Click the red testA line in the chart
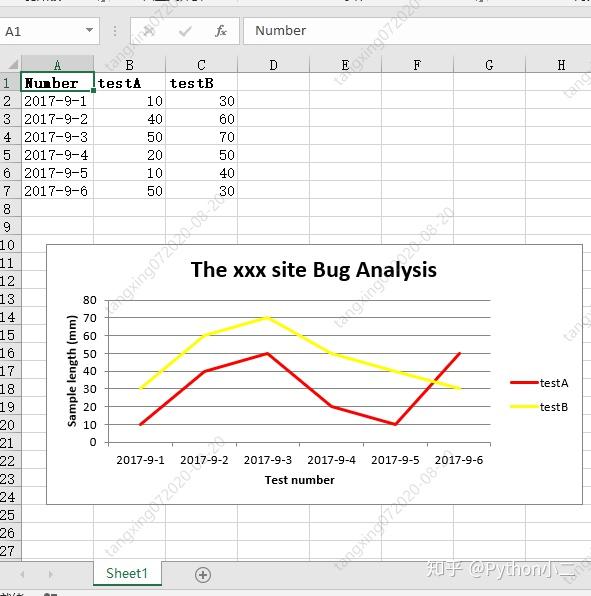This screenshot has width=591, height=596. (299, 380)
